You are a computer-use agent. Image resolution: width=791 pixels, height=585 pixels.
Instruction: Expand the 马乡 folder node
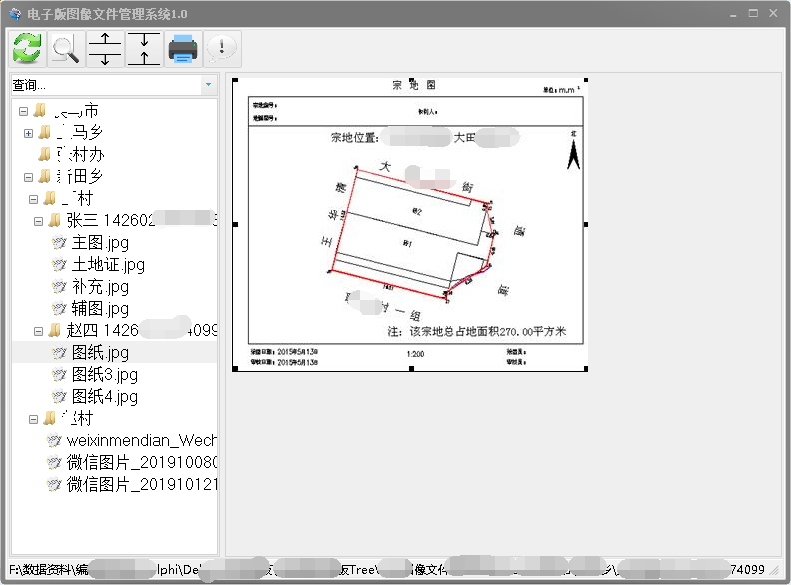28,133
